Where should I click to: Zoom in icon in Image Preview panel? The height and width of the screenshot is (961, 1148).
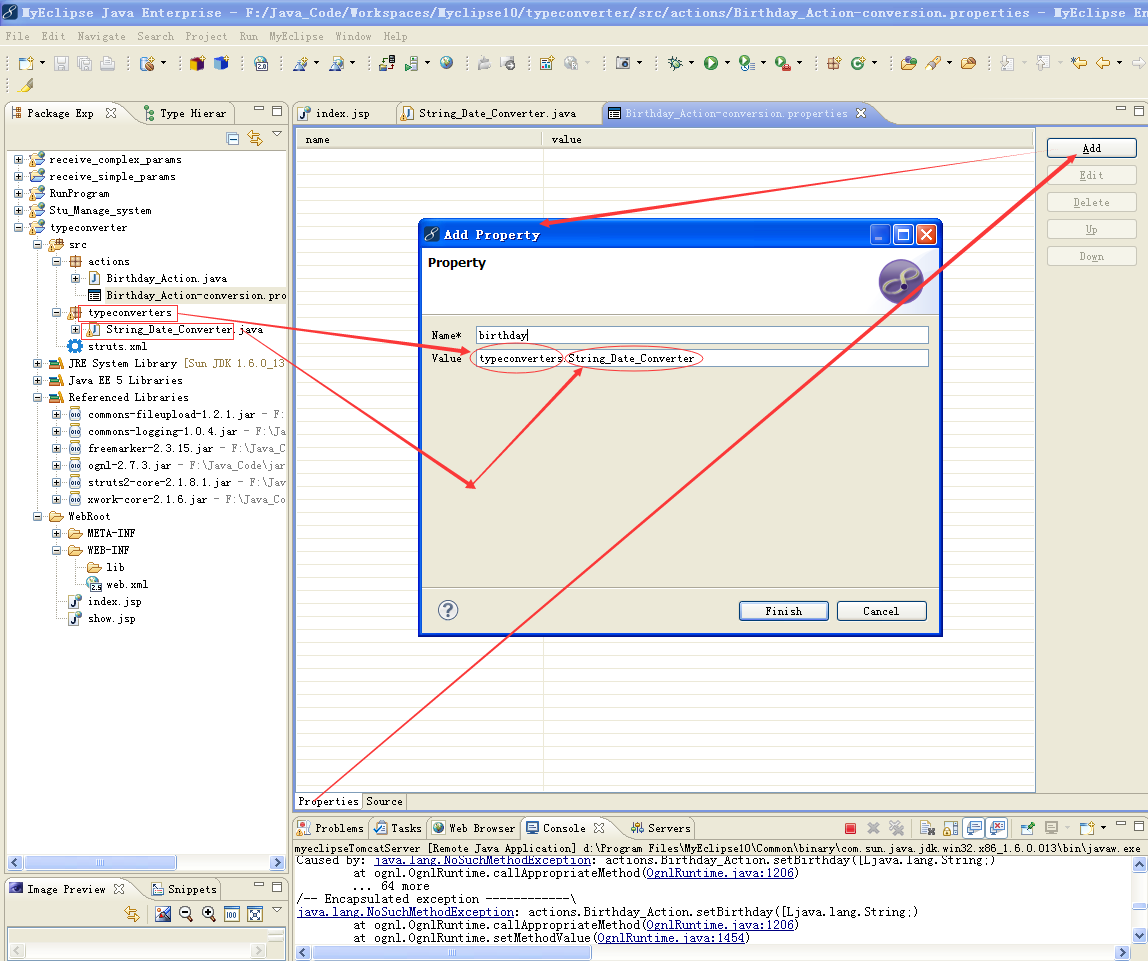(209, 913)
